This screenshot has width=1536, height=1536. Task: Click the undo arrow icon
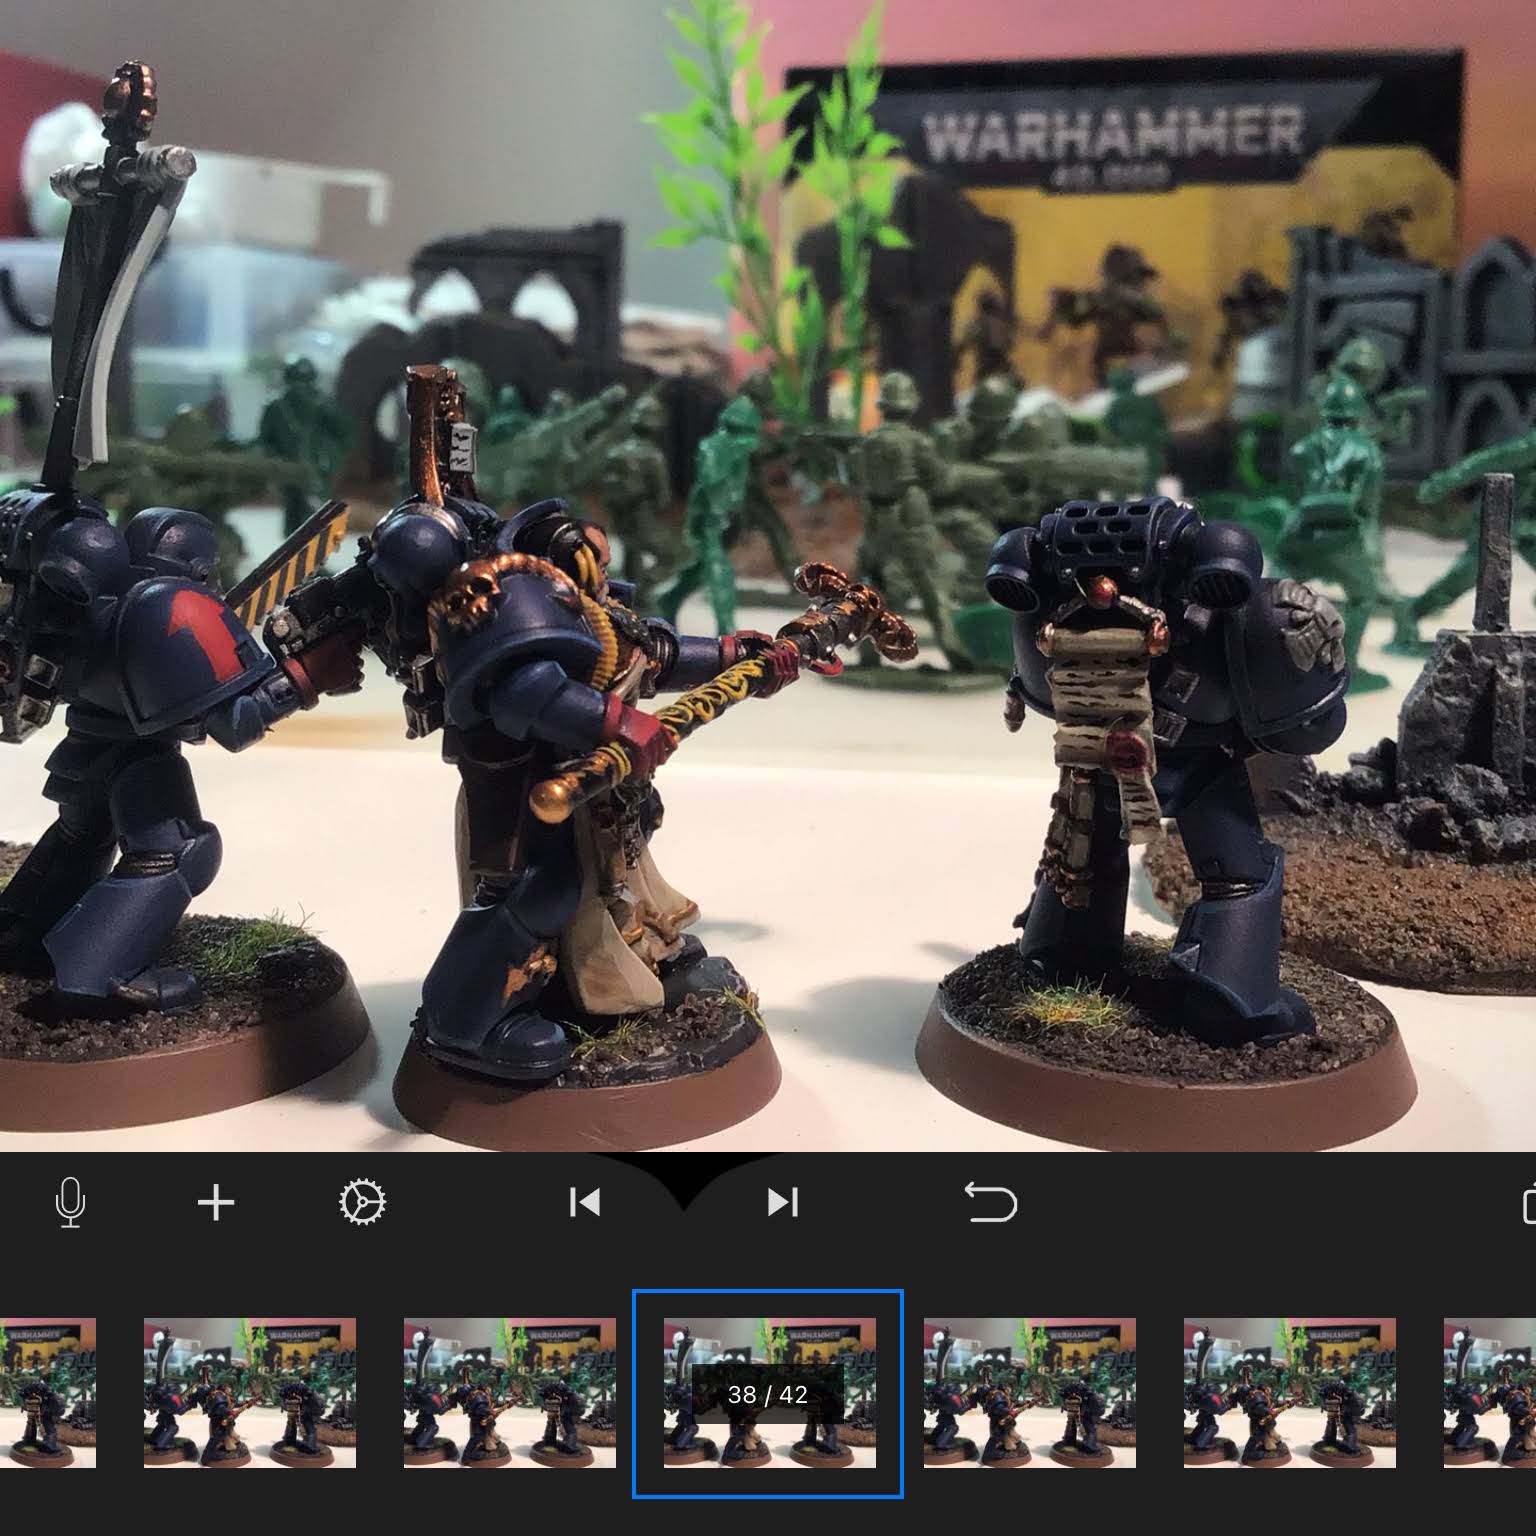[990, 1202]
